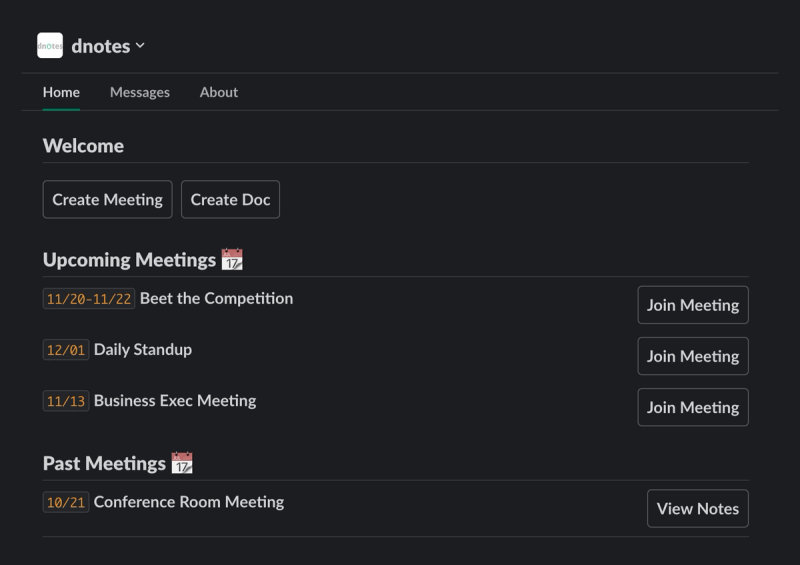Click calendar icon beside Past Meetings
Viewport: 800px width, 565px height.
[x=181, y=463]
